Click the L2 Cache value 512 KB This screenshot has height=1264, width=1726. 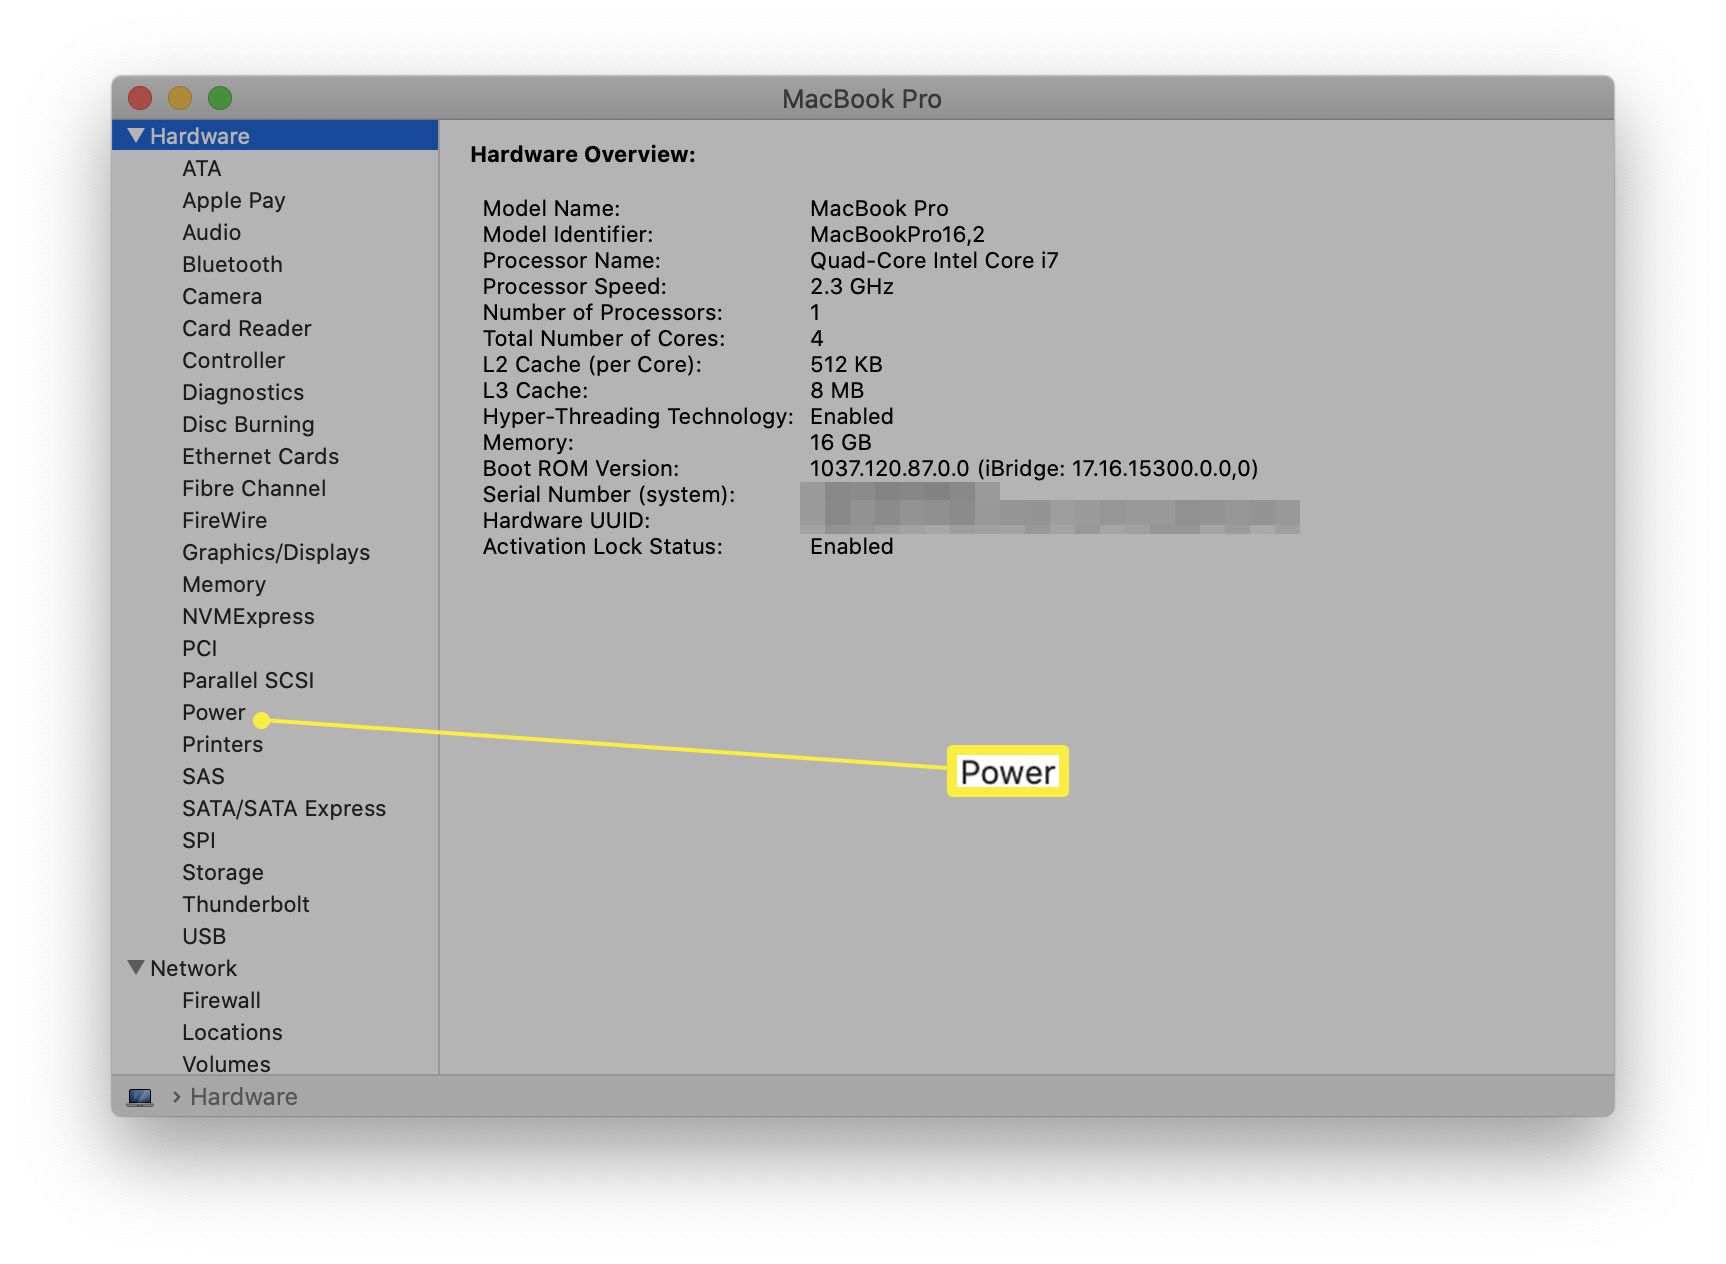pos(846,364)
